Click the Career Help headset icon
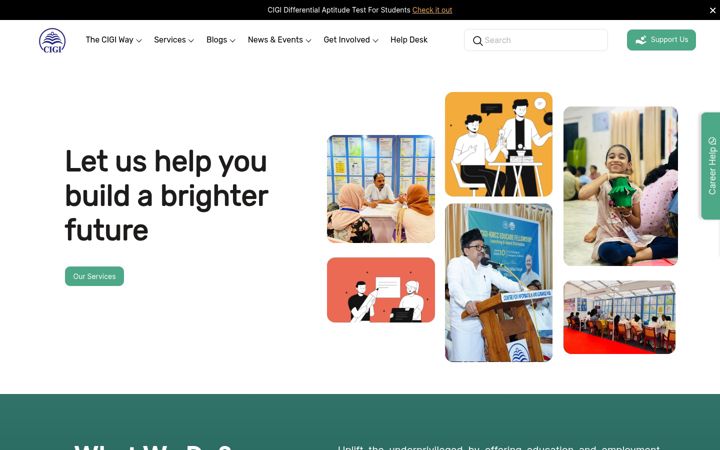This screenshot has height=450, width=720. click(x=712, y=141)
